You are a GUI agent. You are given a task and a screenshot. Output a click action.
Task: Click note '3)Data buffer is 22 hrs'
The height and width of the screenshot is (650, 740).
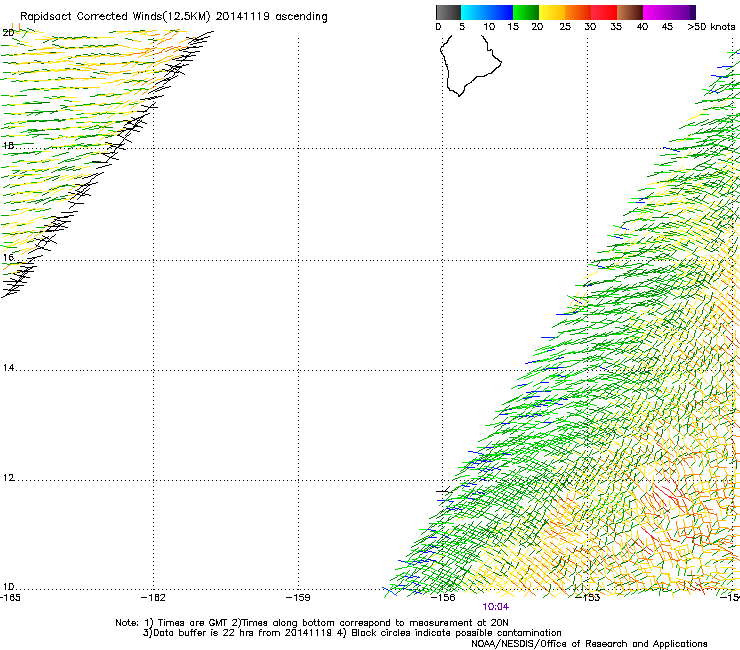point(198,633)
